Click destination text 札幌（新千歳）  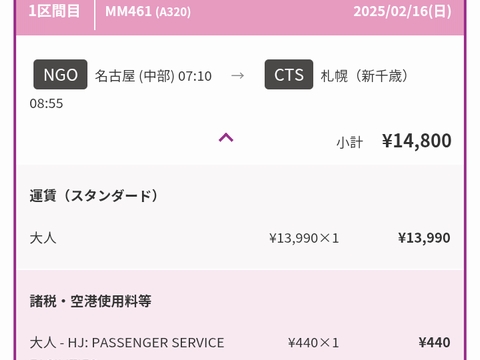[364, 76]
